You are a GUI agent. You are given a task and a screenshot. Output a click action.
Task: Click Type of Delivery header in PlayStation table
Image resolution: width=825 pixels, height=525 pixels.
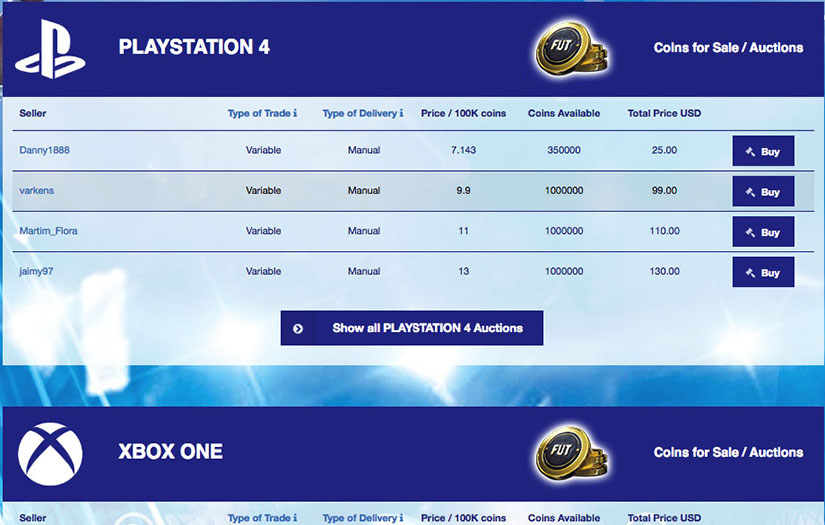(x=360, y=113)
